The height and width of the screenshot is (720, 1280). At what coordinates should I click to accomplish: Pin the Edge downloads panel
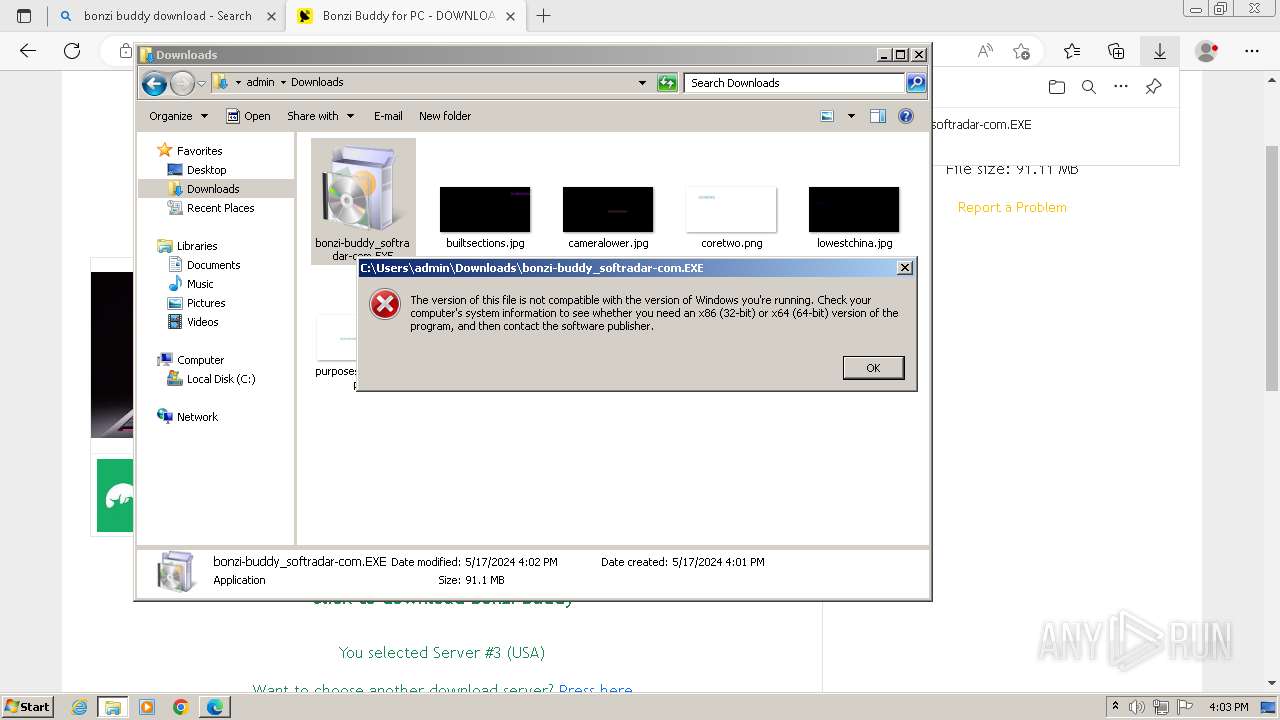1153,87
